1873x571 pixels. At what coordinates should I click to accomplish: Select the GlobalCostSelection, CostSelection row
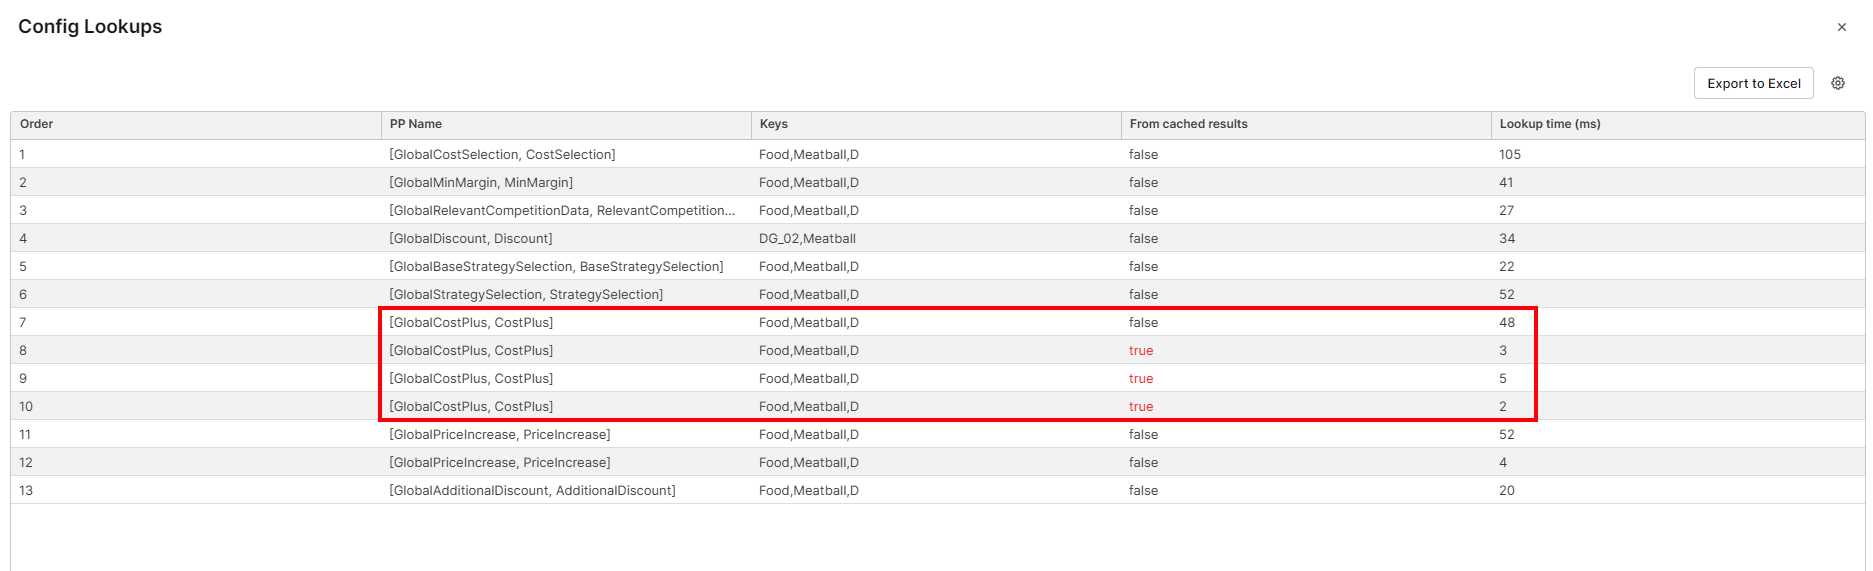[502, 154]
